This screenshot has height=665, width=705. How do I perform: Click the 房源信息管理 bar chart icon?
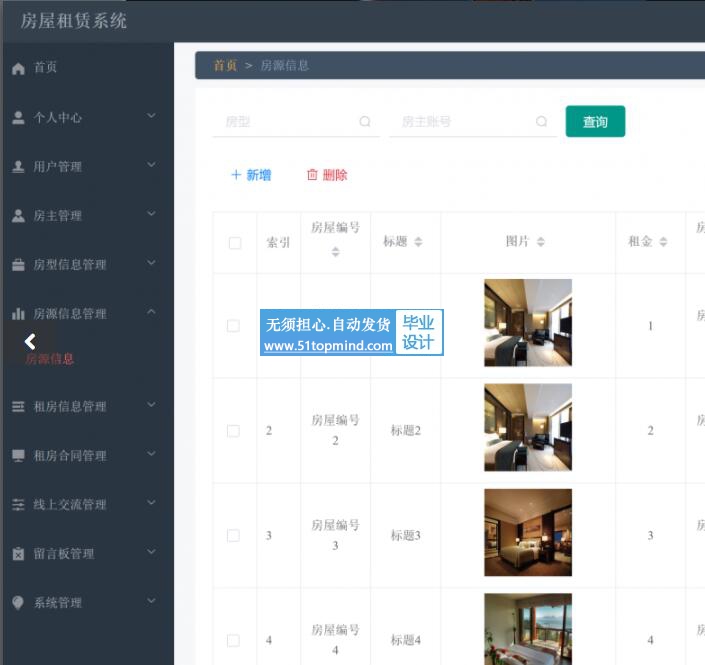(18, 313)
